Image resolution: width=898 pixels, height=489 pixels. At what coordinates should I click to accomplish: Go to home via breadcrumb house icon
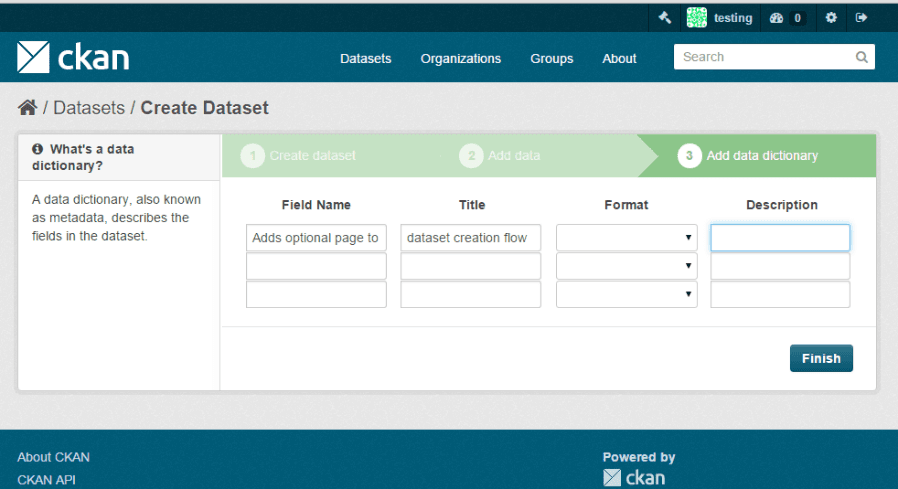click(x=27, y=108)
